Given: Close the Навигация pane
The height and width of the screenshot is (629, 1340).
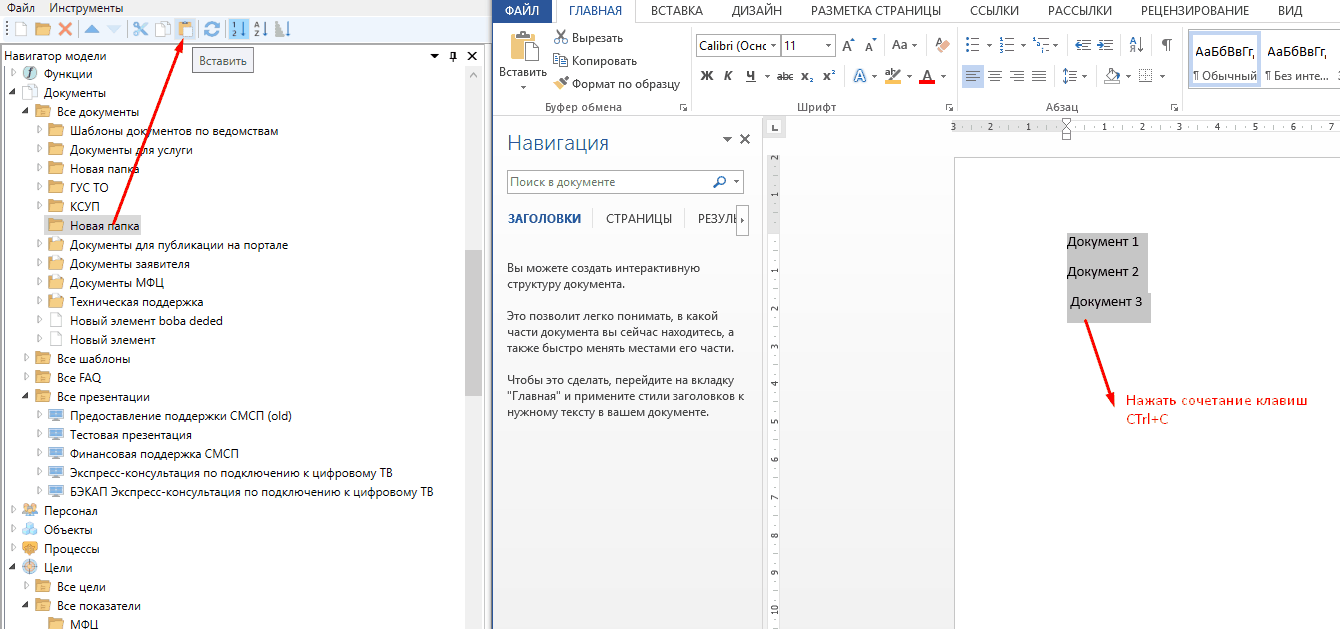Looking at the screenshot, I should pos(745,140).
